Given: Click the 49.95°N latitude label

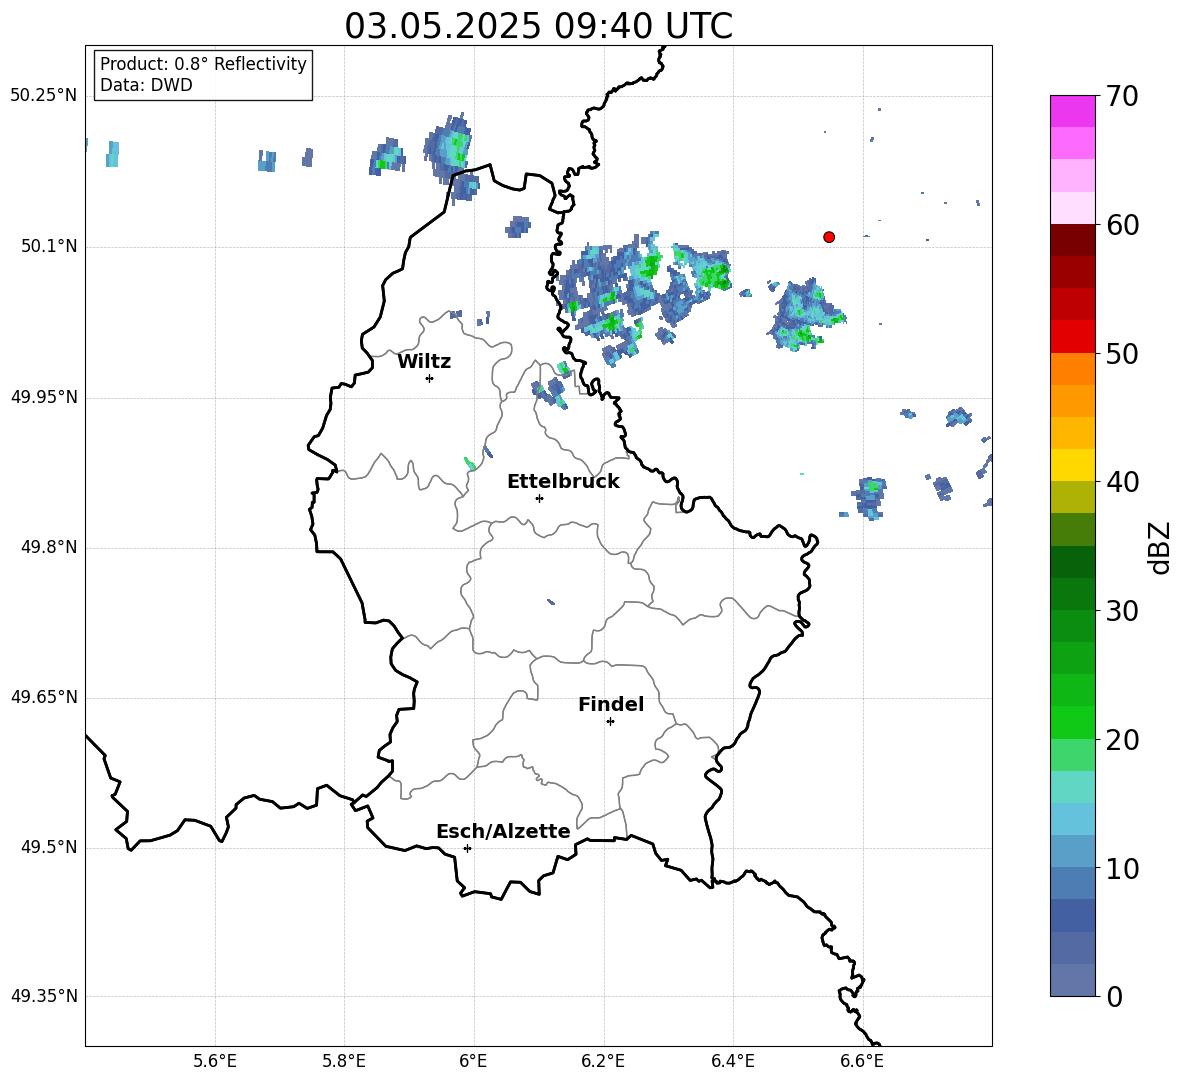Looking at the screenshot, I should pyautogui.click(x=44, y=397).
